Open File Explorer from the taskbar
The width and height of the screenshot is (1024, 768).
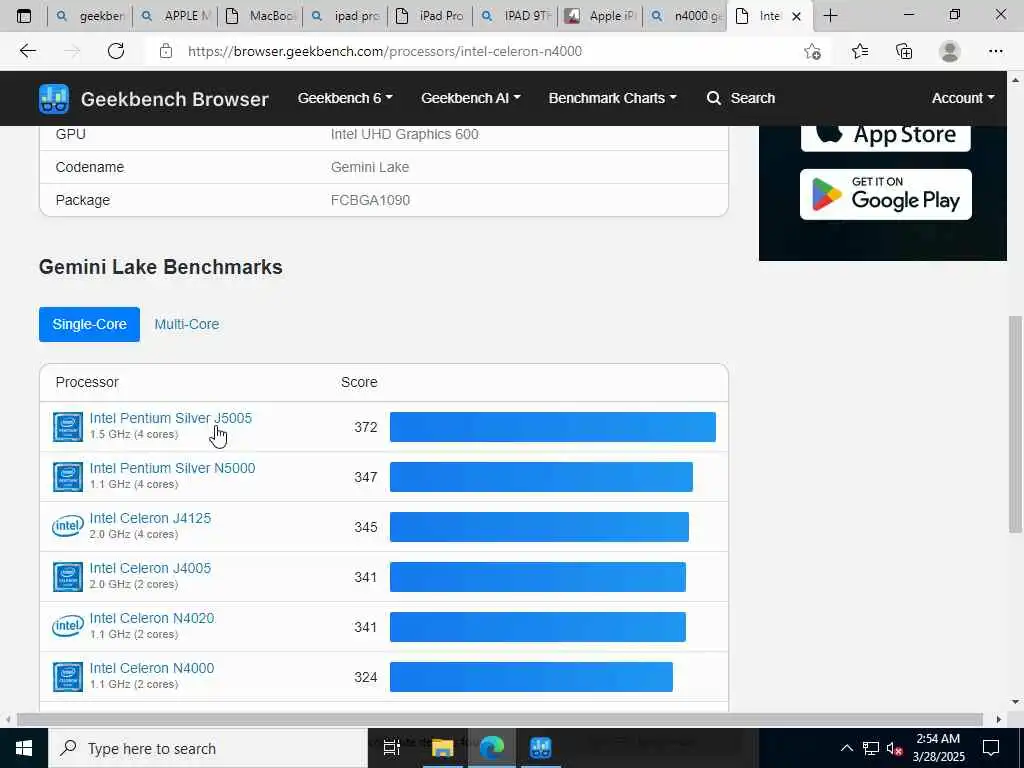(442, 748)
